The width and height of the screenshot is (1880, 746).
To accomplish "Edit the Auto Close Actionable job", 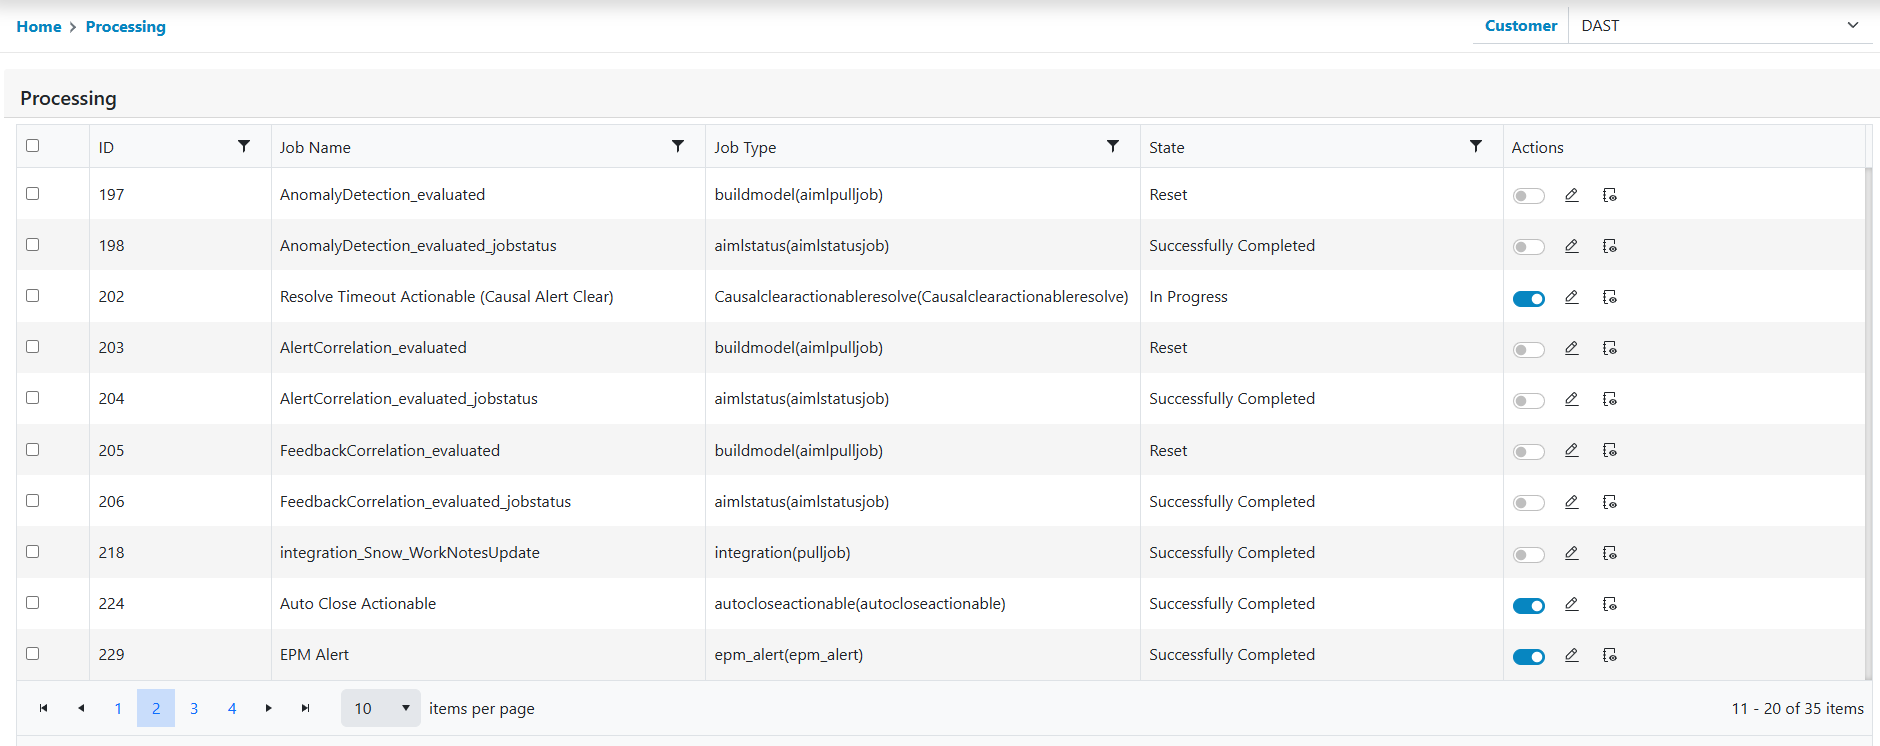I will [1571, 604].
